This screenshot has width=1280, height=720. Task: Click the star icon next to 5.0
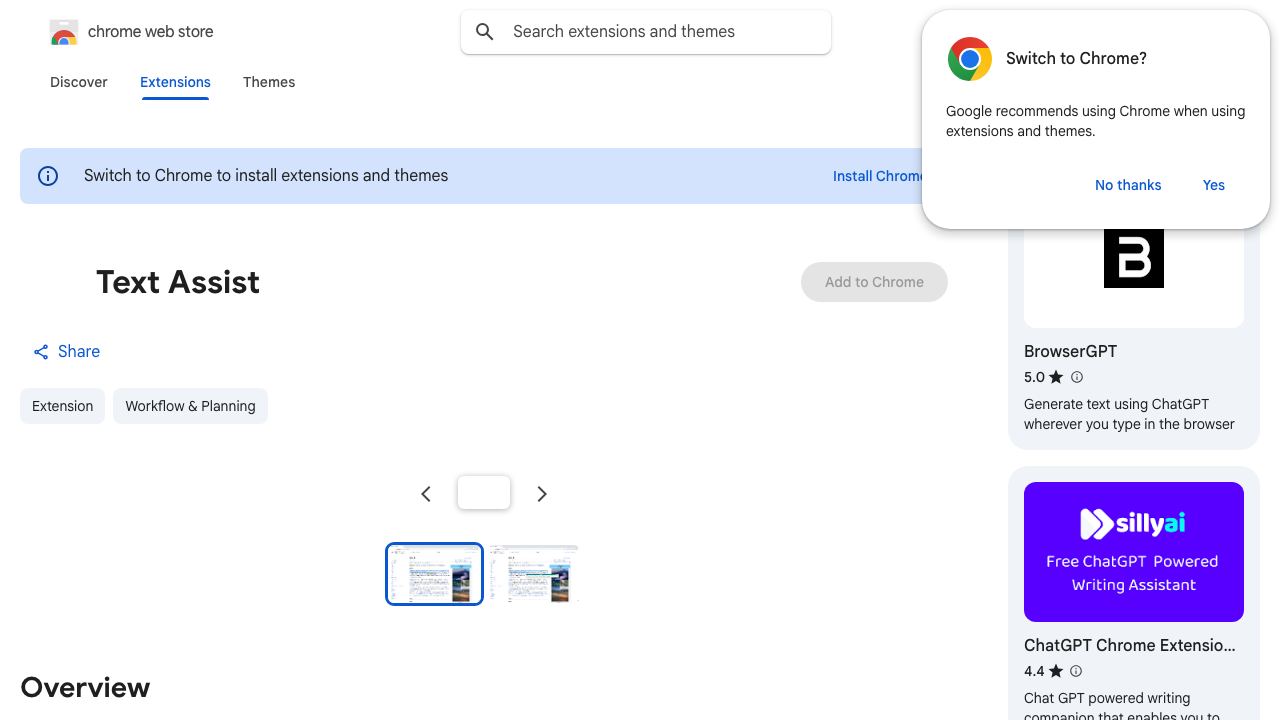pyautogui.click(x=1056, y=377)
